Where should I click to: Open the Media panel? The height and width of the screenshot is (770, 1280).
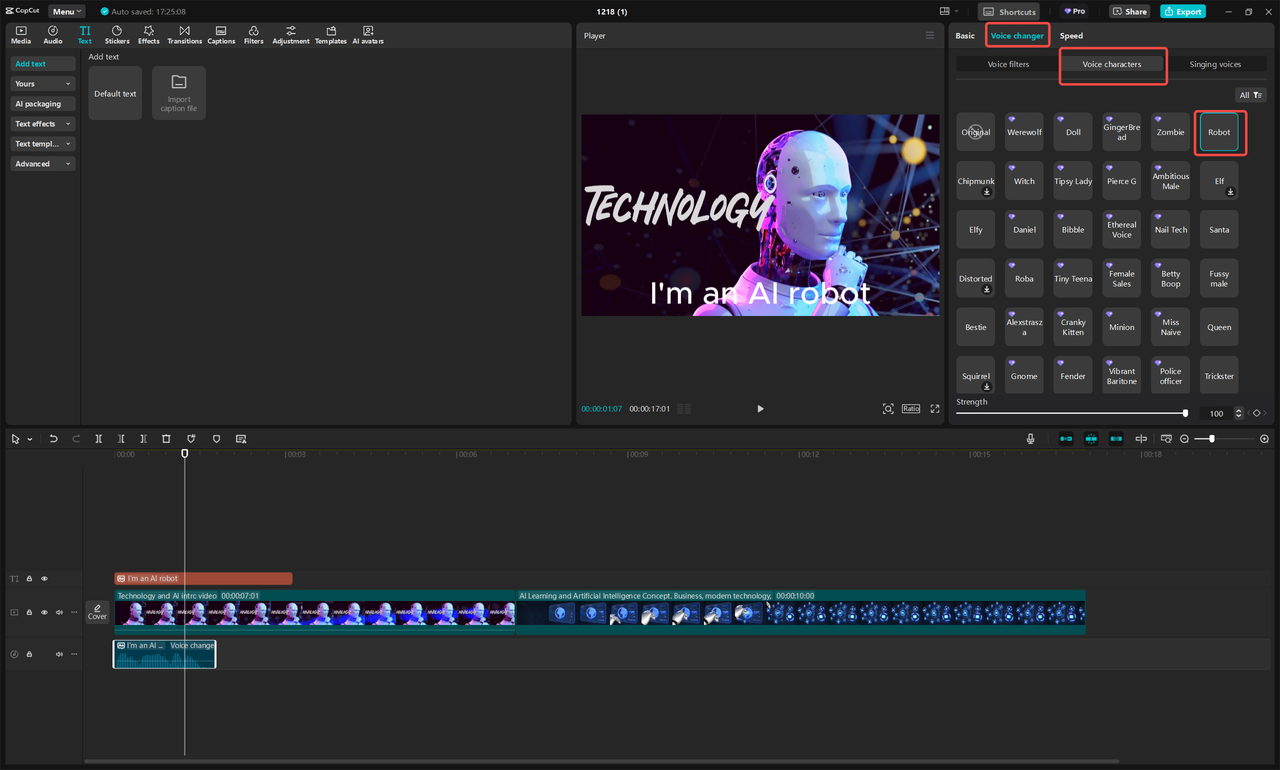pyautogui.click(x=21, y=35)
